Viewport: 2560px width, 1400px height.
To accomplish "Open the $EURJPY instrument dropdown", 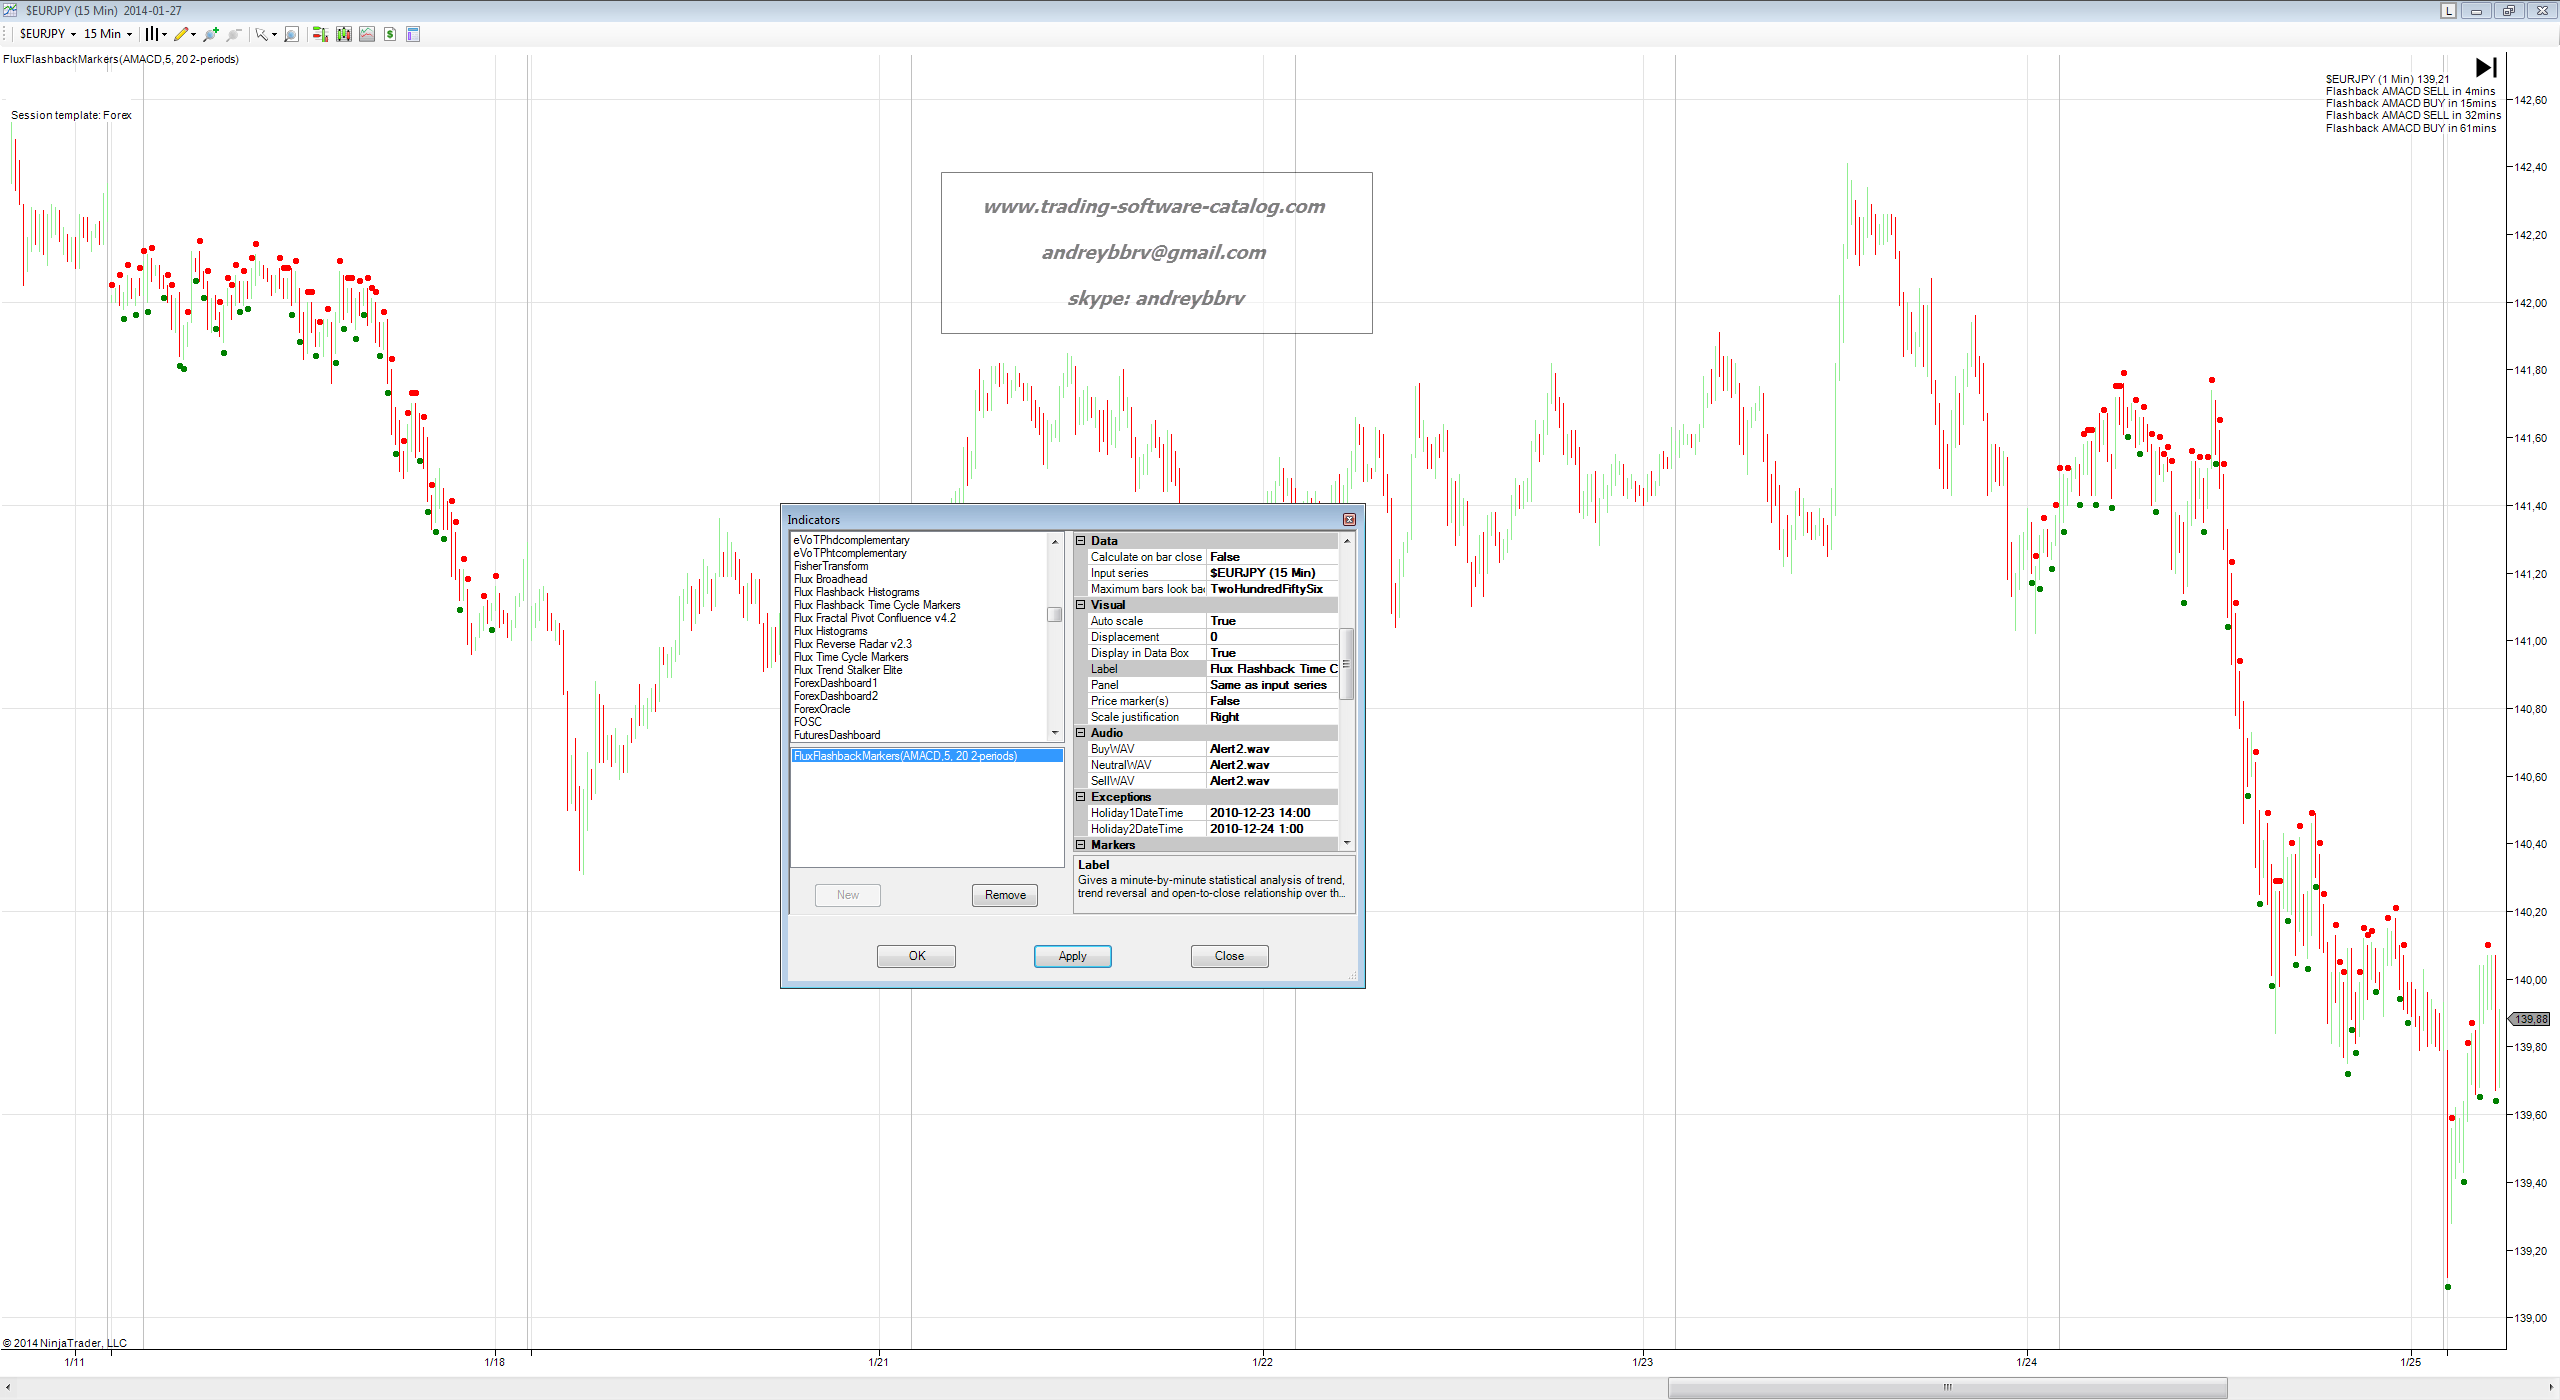I will click(47, 34).
